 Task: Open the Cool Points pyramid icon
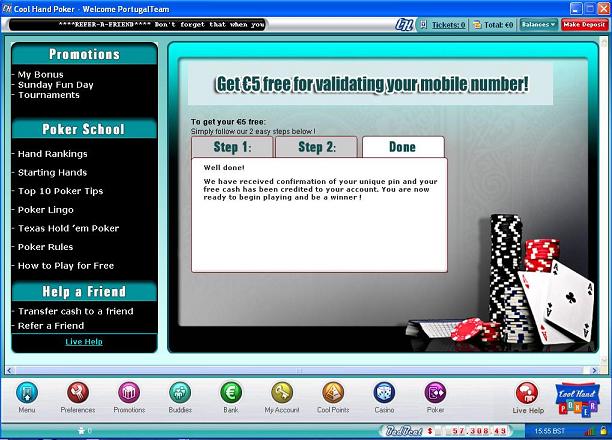333,392
